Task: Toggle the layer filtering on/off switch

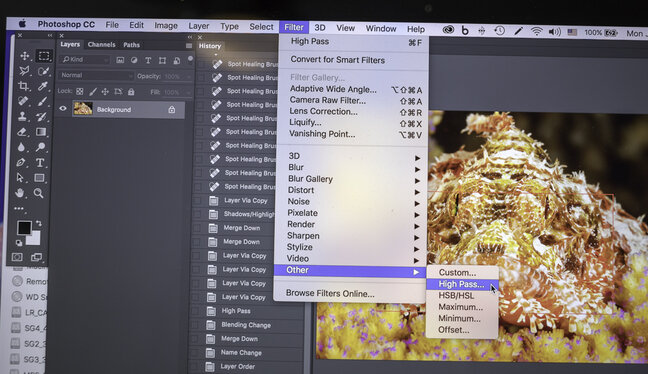Action: (190, 60)
